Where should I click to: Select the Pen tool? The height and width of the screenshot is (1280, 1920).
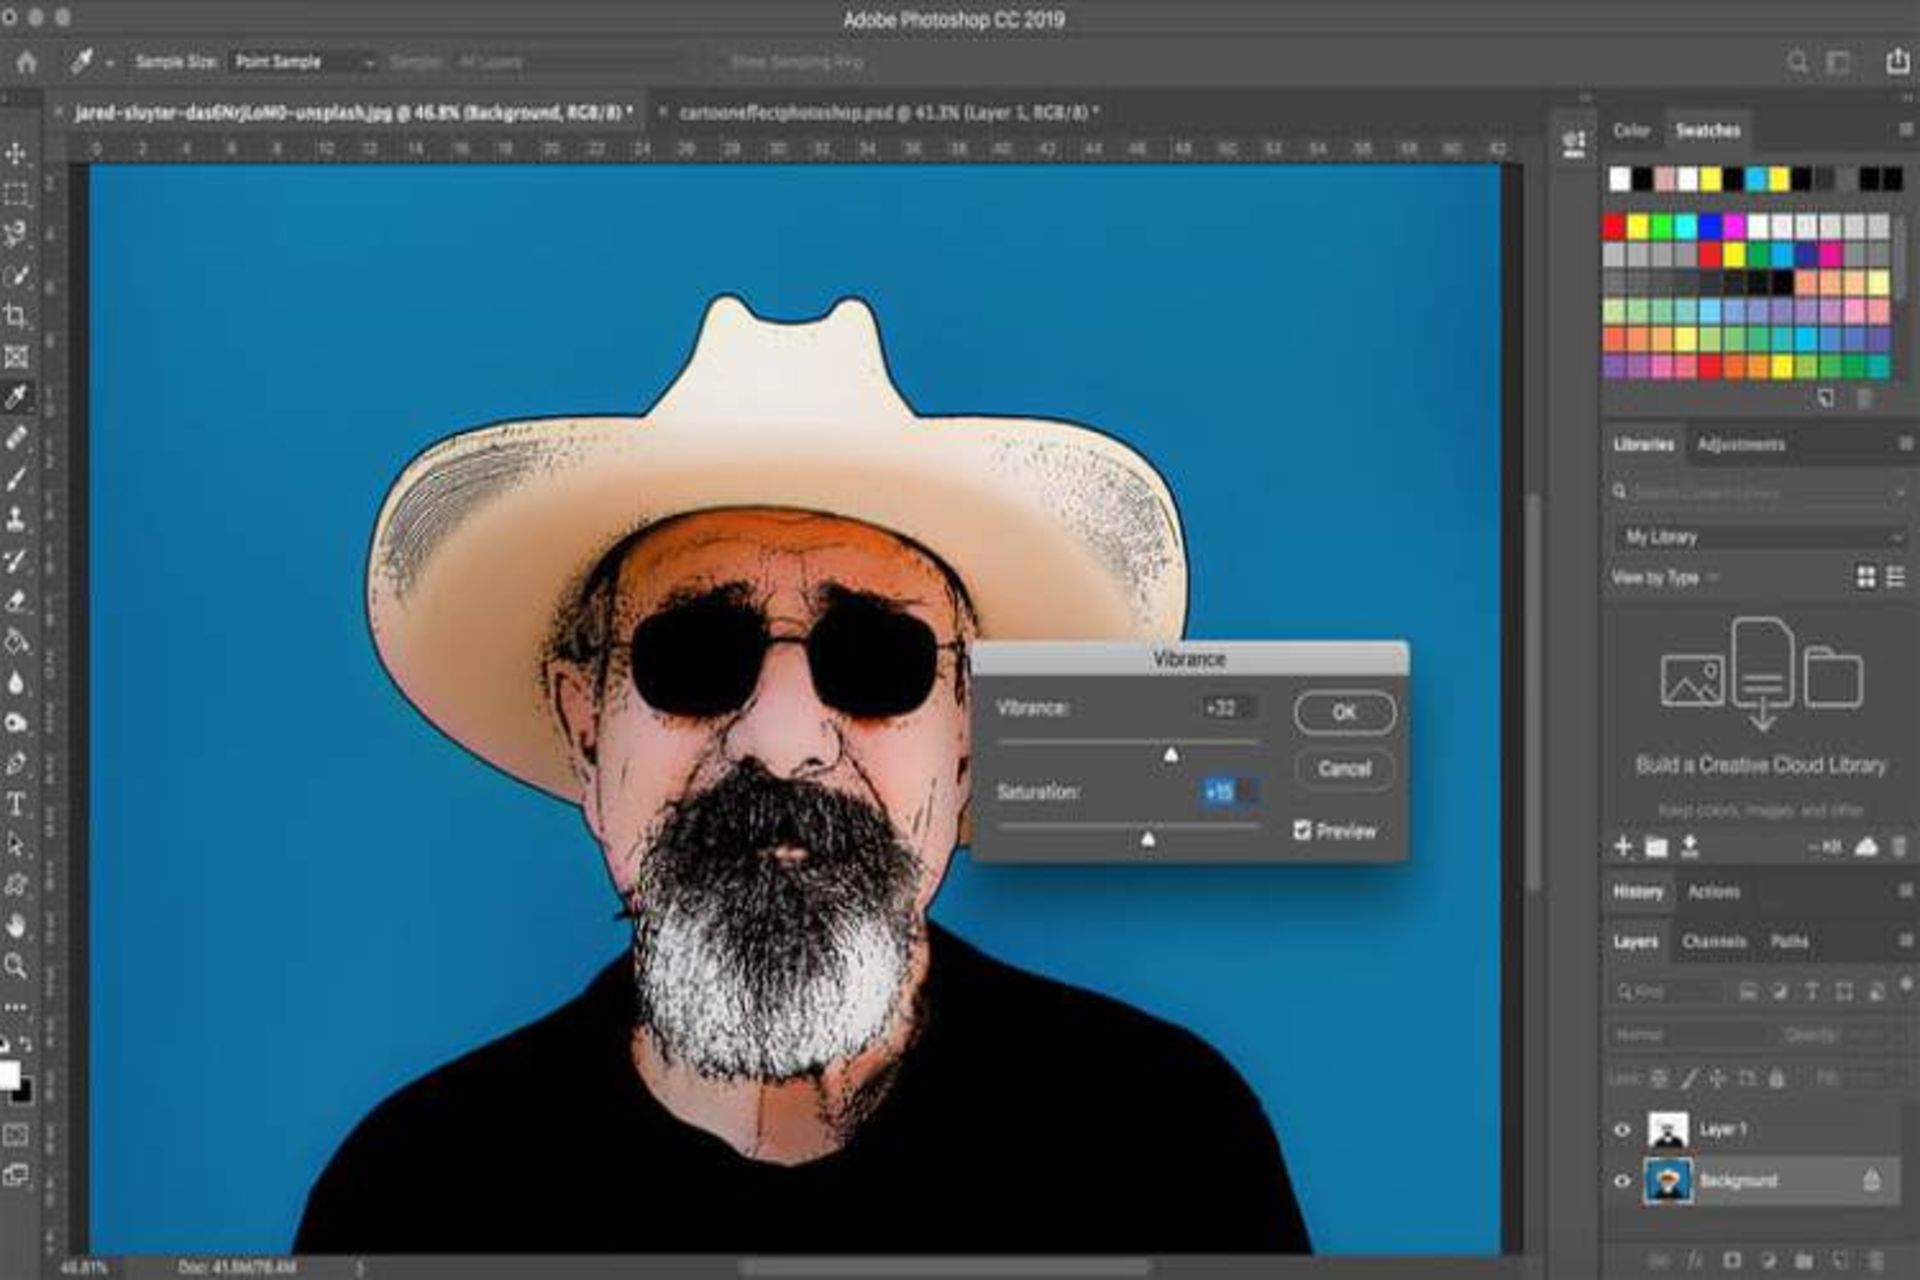pyautogui.click(x=16, y=764)
